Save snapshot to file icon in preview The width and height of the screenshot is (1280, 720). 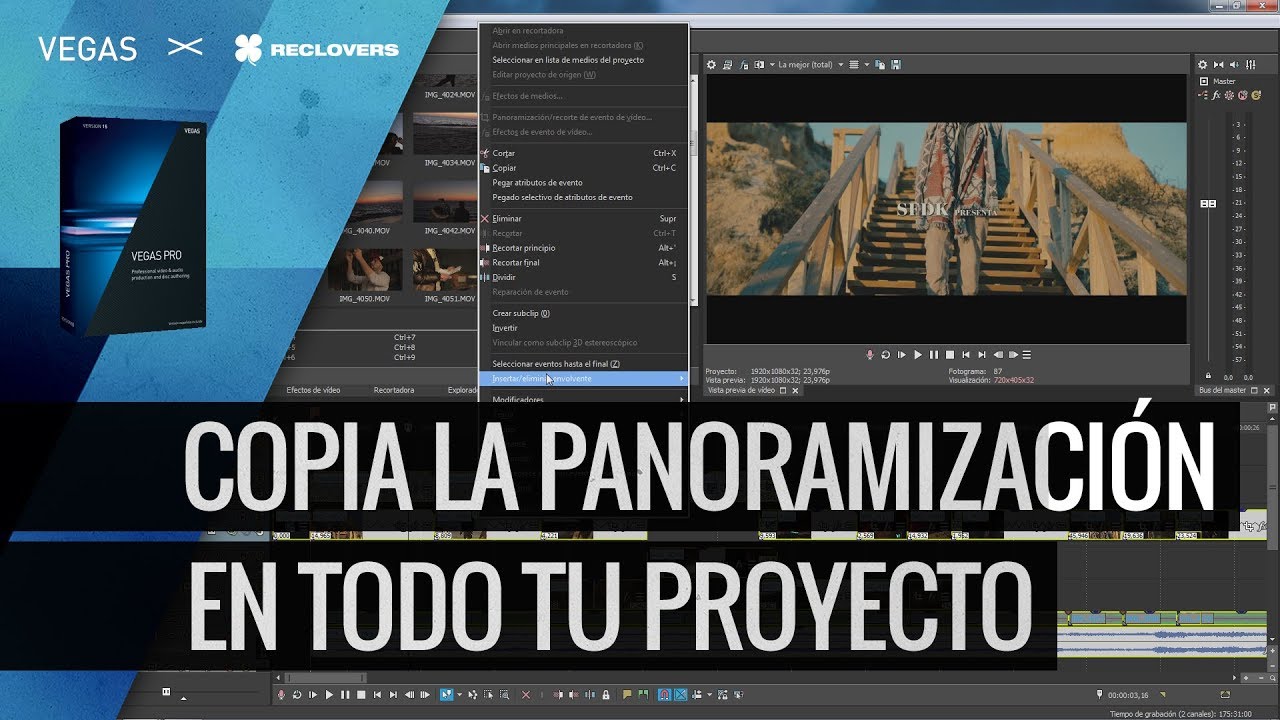pos(896,65)
